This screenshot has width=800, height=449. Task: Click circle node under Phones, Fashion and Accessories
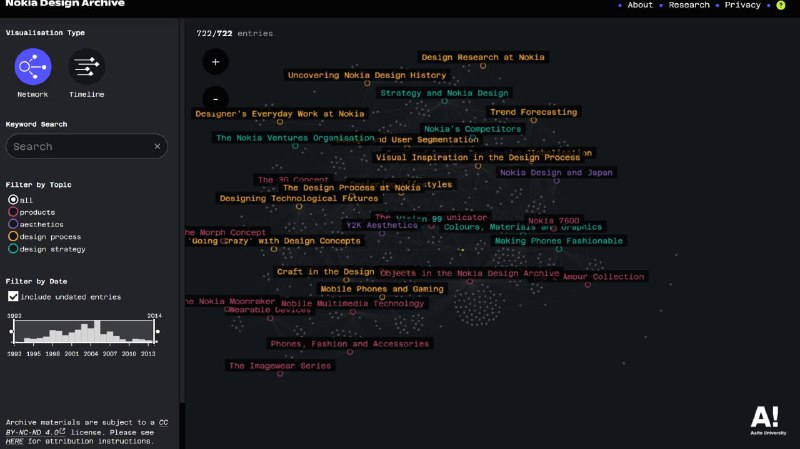[349, 352]
